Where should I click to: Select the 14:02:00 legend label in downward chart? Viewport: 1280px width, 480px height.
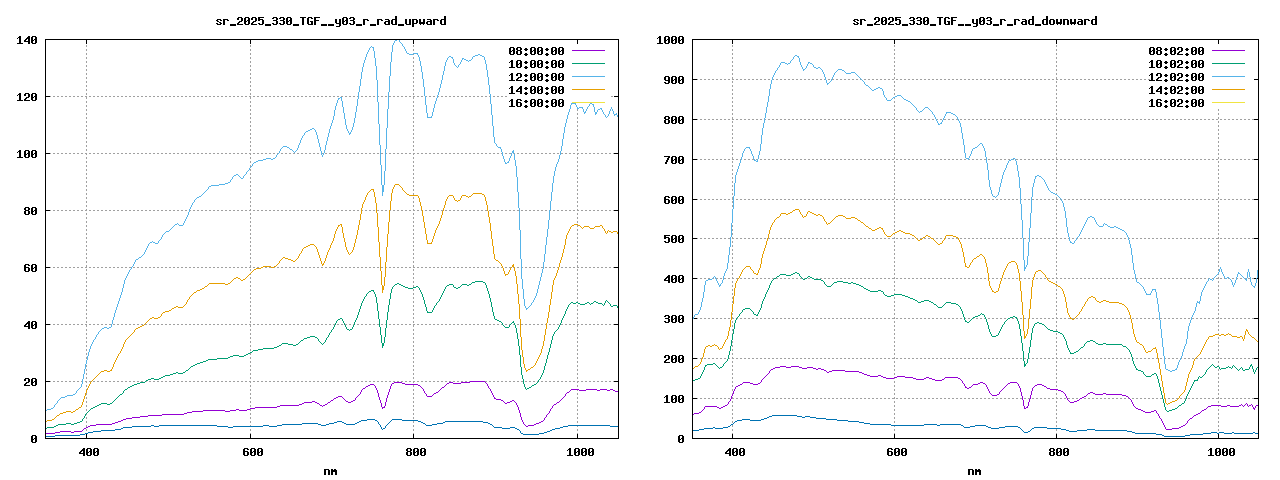pyautogui.click(x=1176, y=90)
